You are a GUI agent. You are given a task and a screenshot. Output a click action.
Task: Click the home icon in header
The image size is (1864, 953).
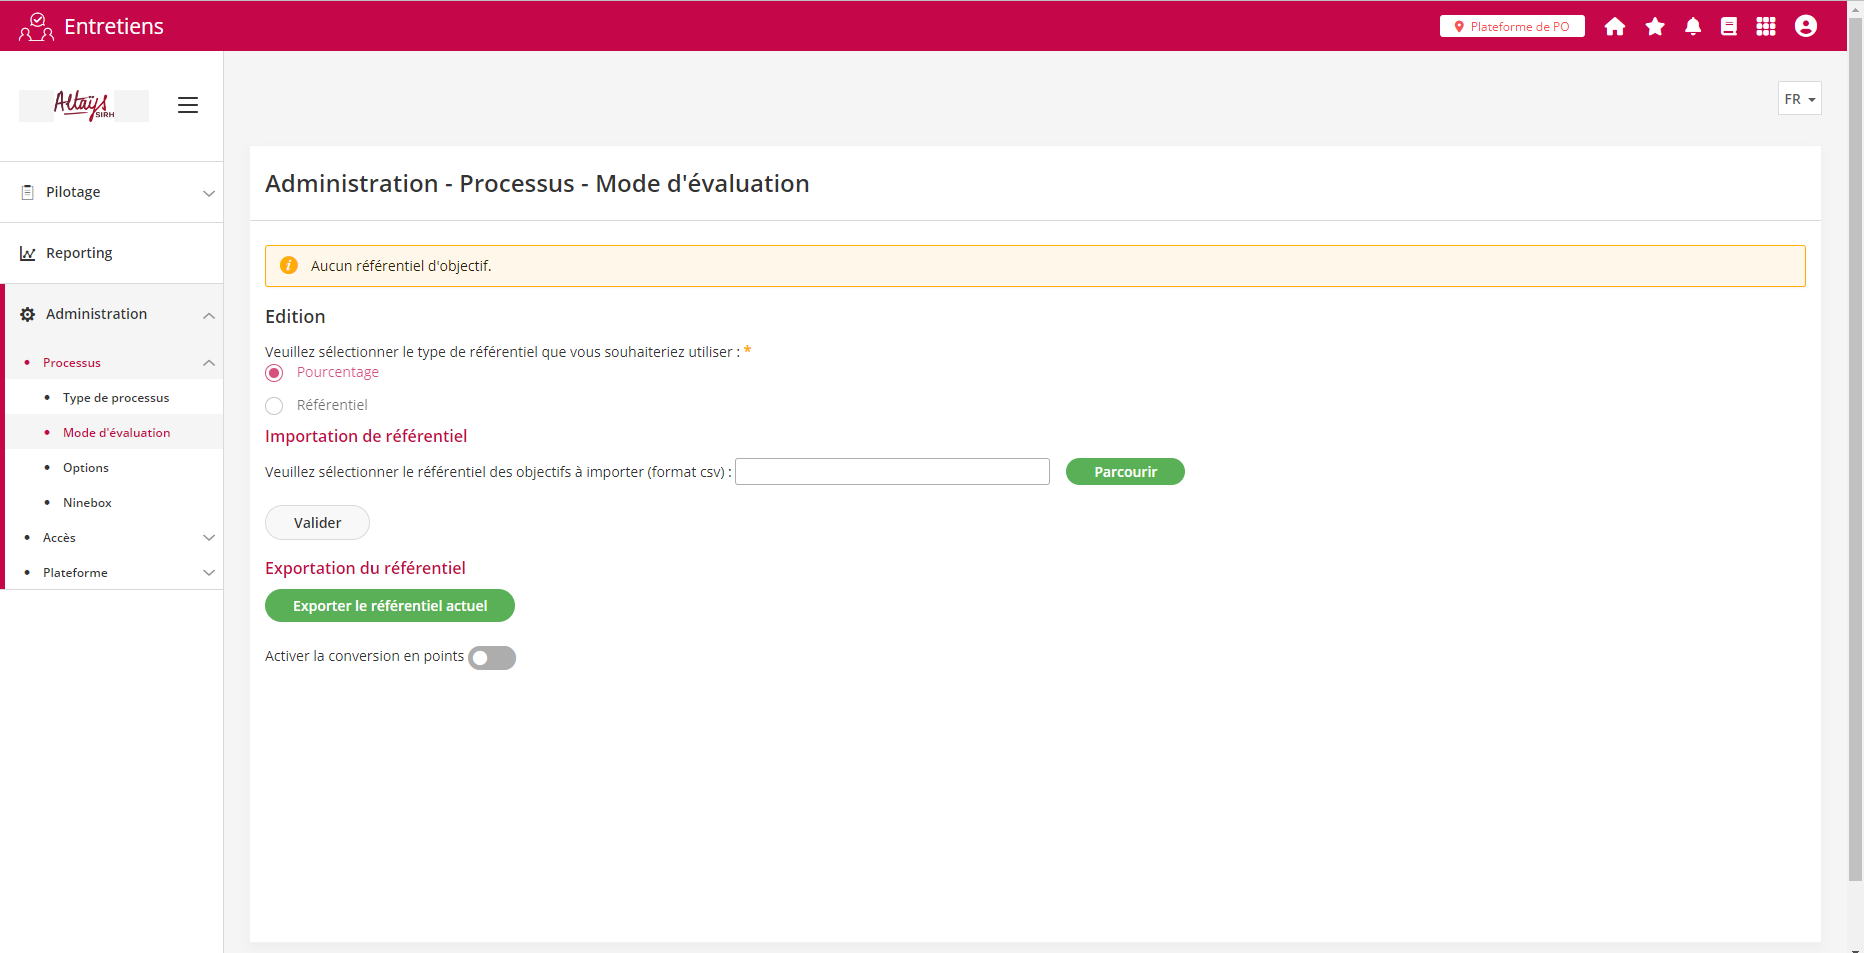(x=1614, y=27)
